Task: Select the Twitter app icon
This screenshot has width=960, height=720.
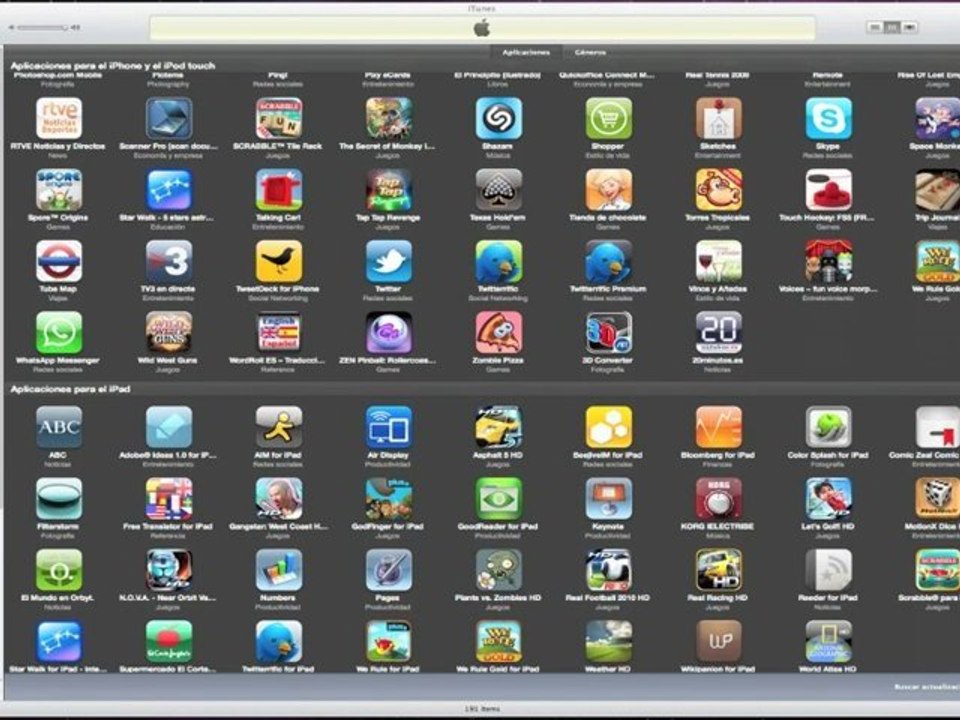Action: 389,261
